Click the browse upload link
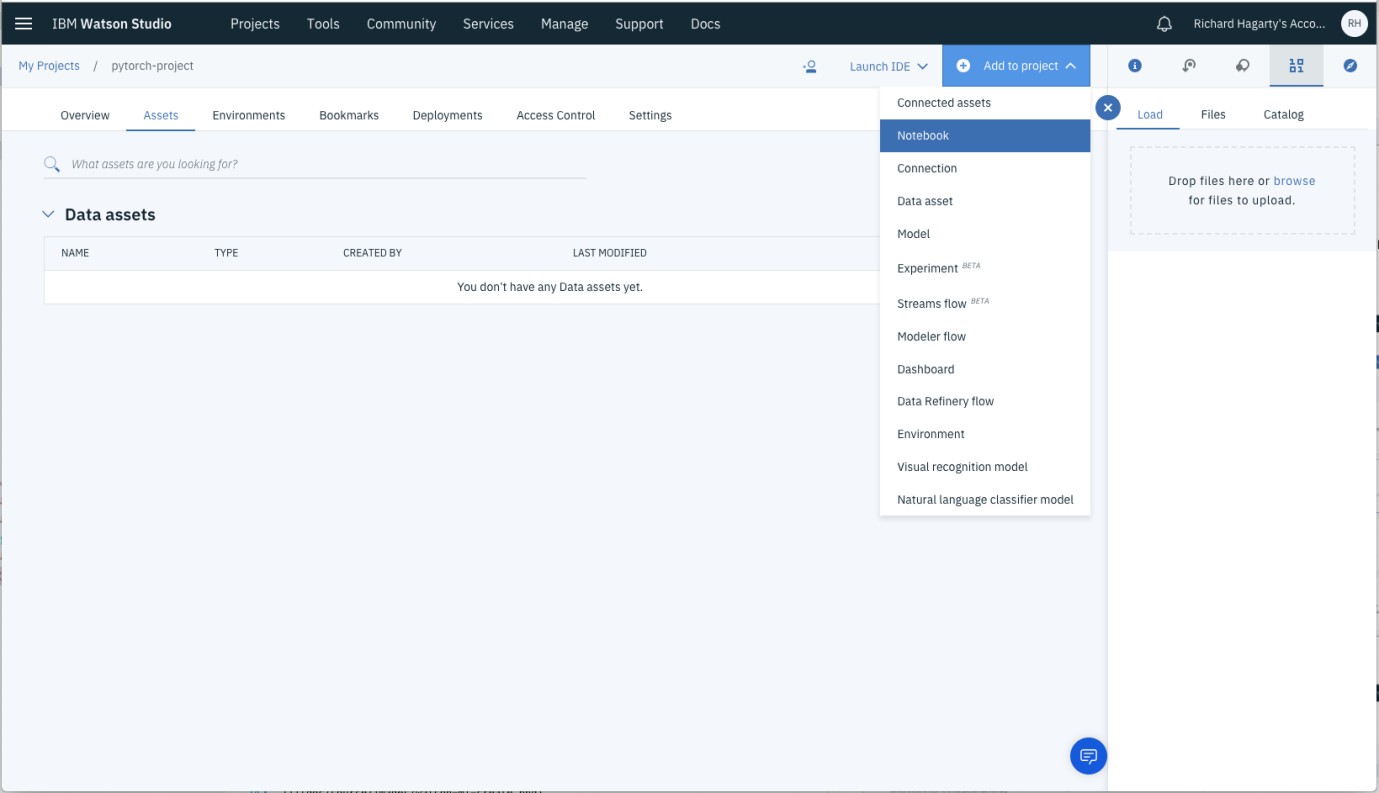 pyautogui.click(x=1295, y=180)
